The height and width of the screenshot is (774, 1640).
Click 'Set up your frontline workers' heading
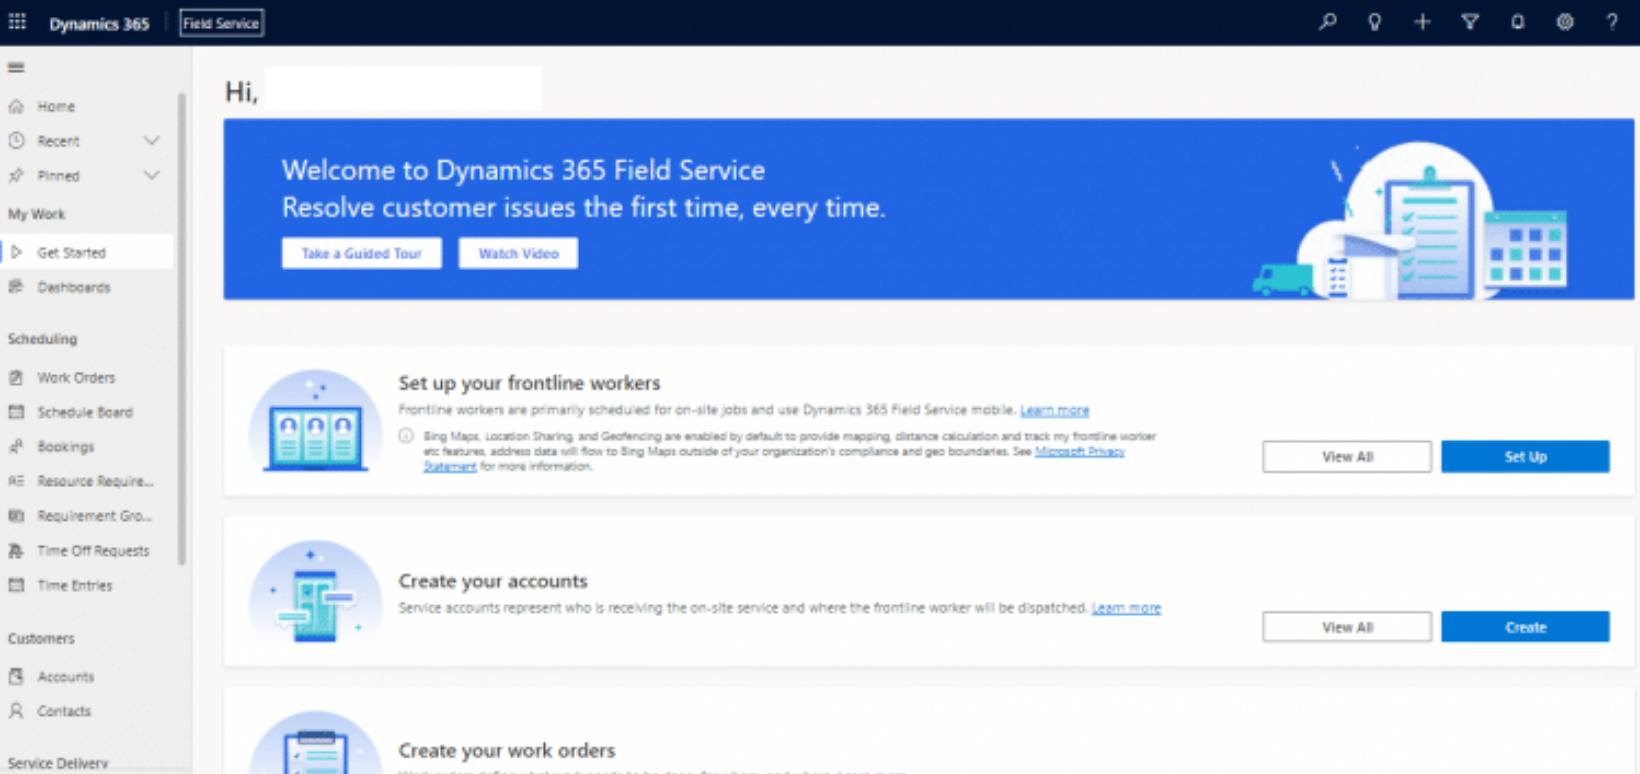pos(529,383)
